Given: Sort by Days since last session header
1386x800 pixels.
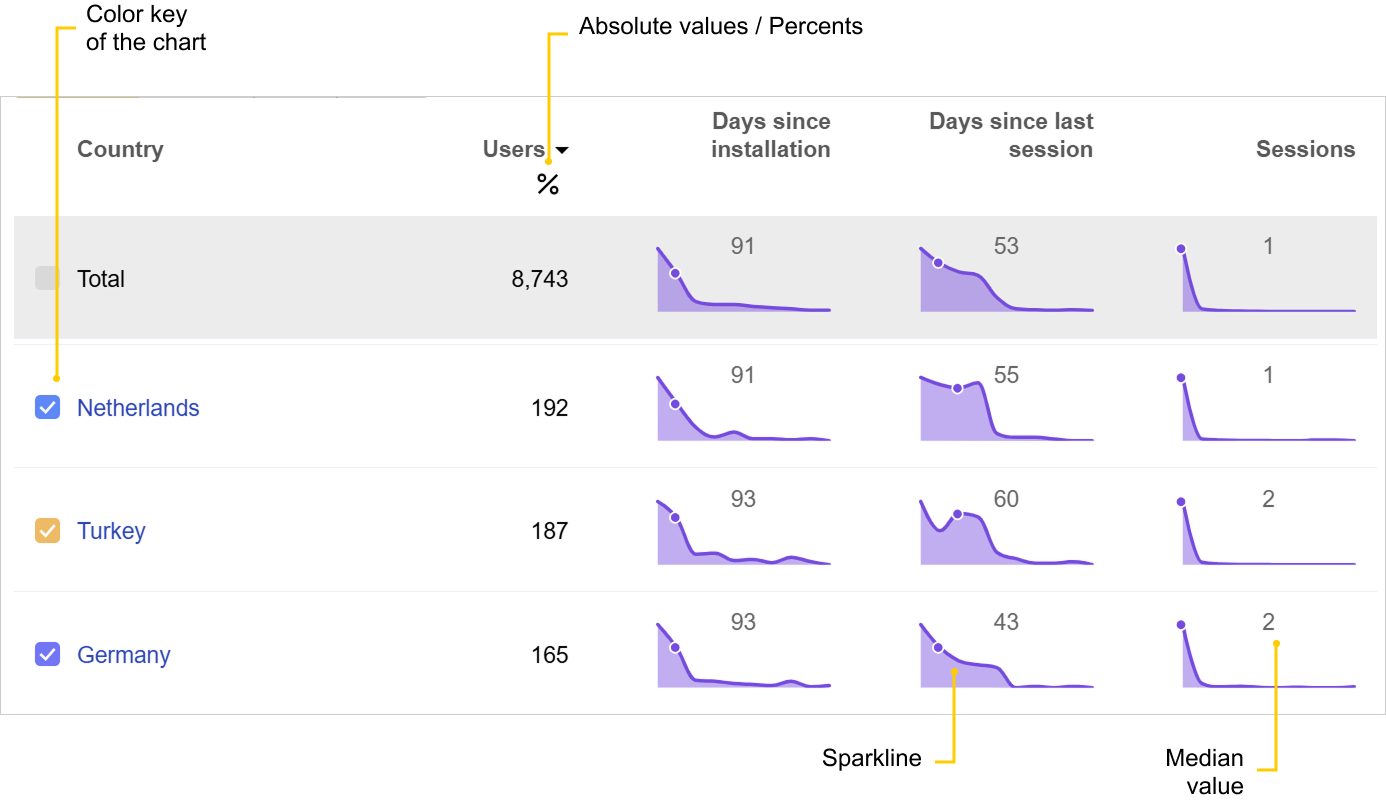Looking at the screenshot, I should (1010, 135).
